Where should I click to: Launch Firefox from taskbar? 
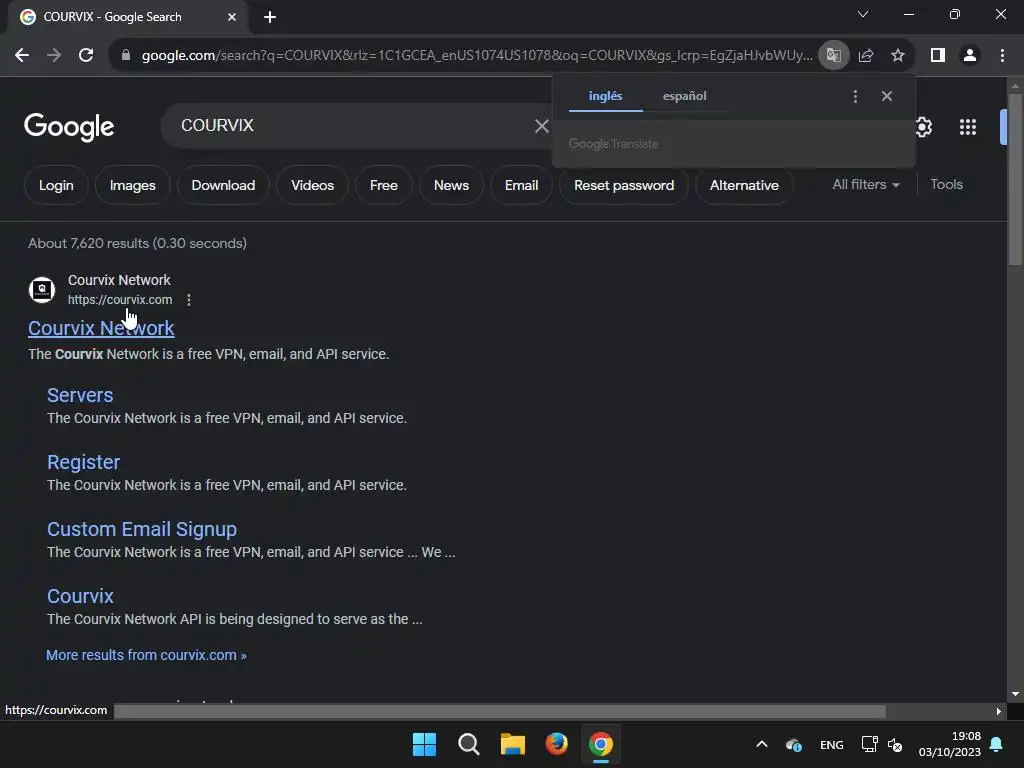[556, 744]
